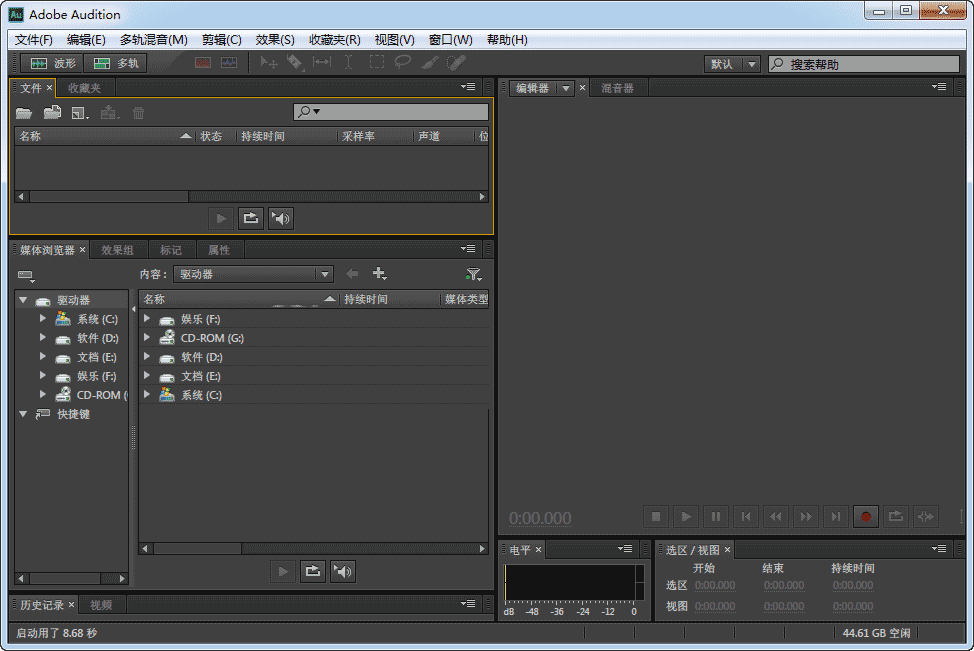Select the Lasso Selection tool
This screenshot has width=974, height=651.
(x=403, y=62)
